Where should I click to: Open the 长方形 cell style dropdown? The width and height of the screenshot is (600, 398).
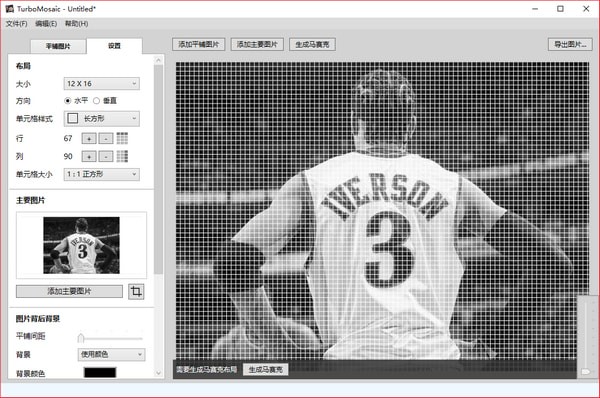pyautogui.click(x=101, y=119)
